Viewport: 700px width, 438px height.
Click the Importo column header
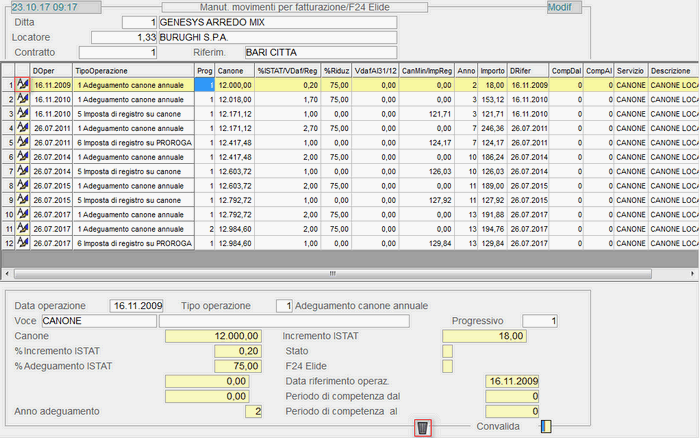point(492,71)
